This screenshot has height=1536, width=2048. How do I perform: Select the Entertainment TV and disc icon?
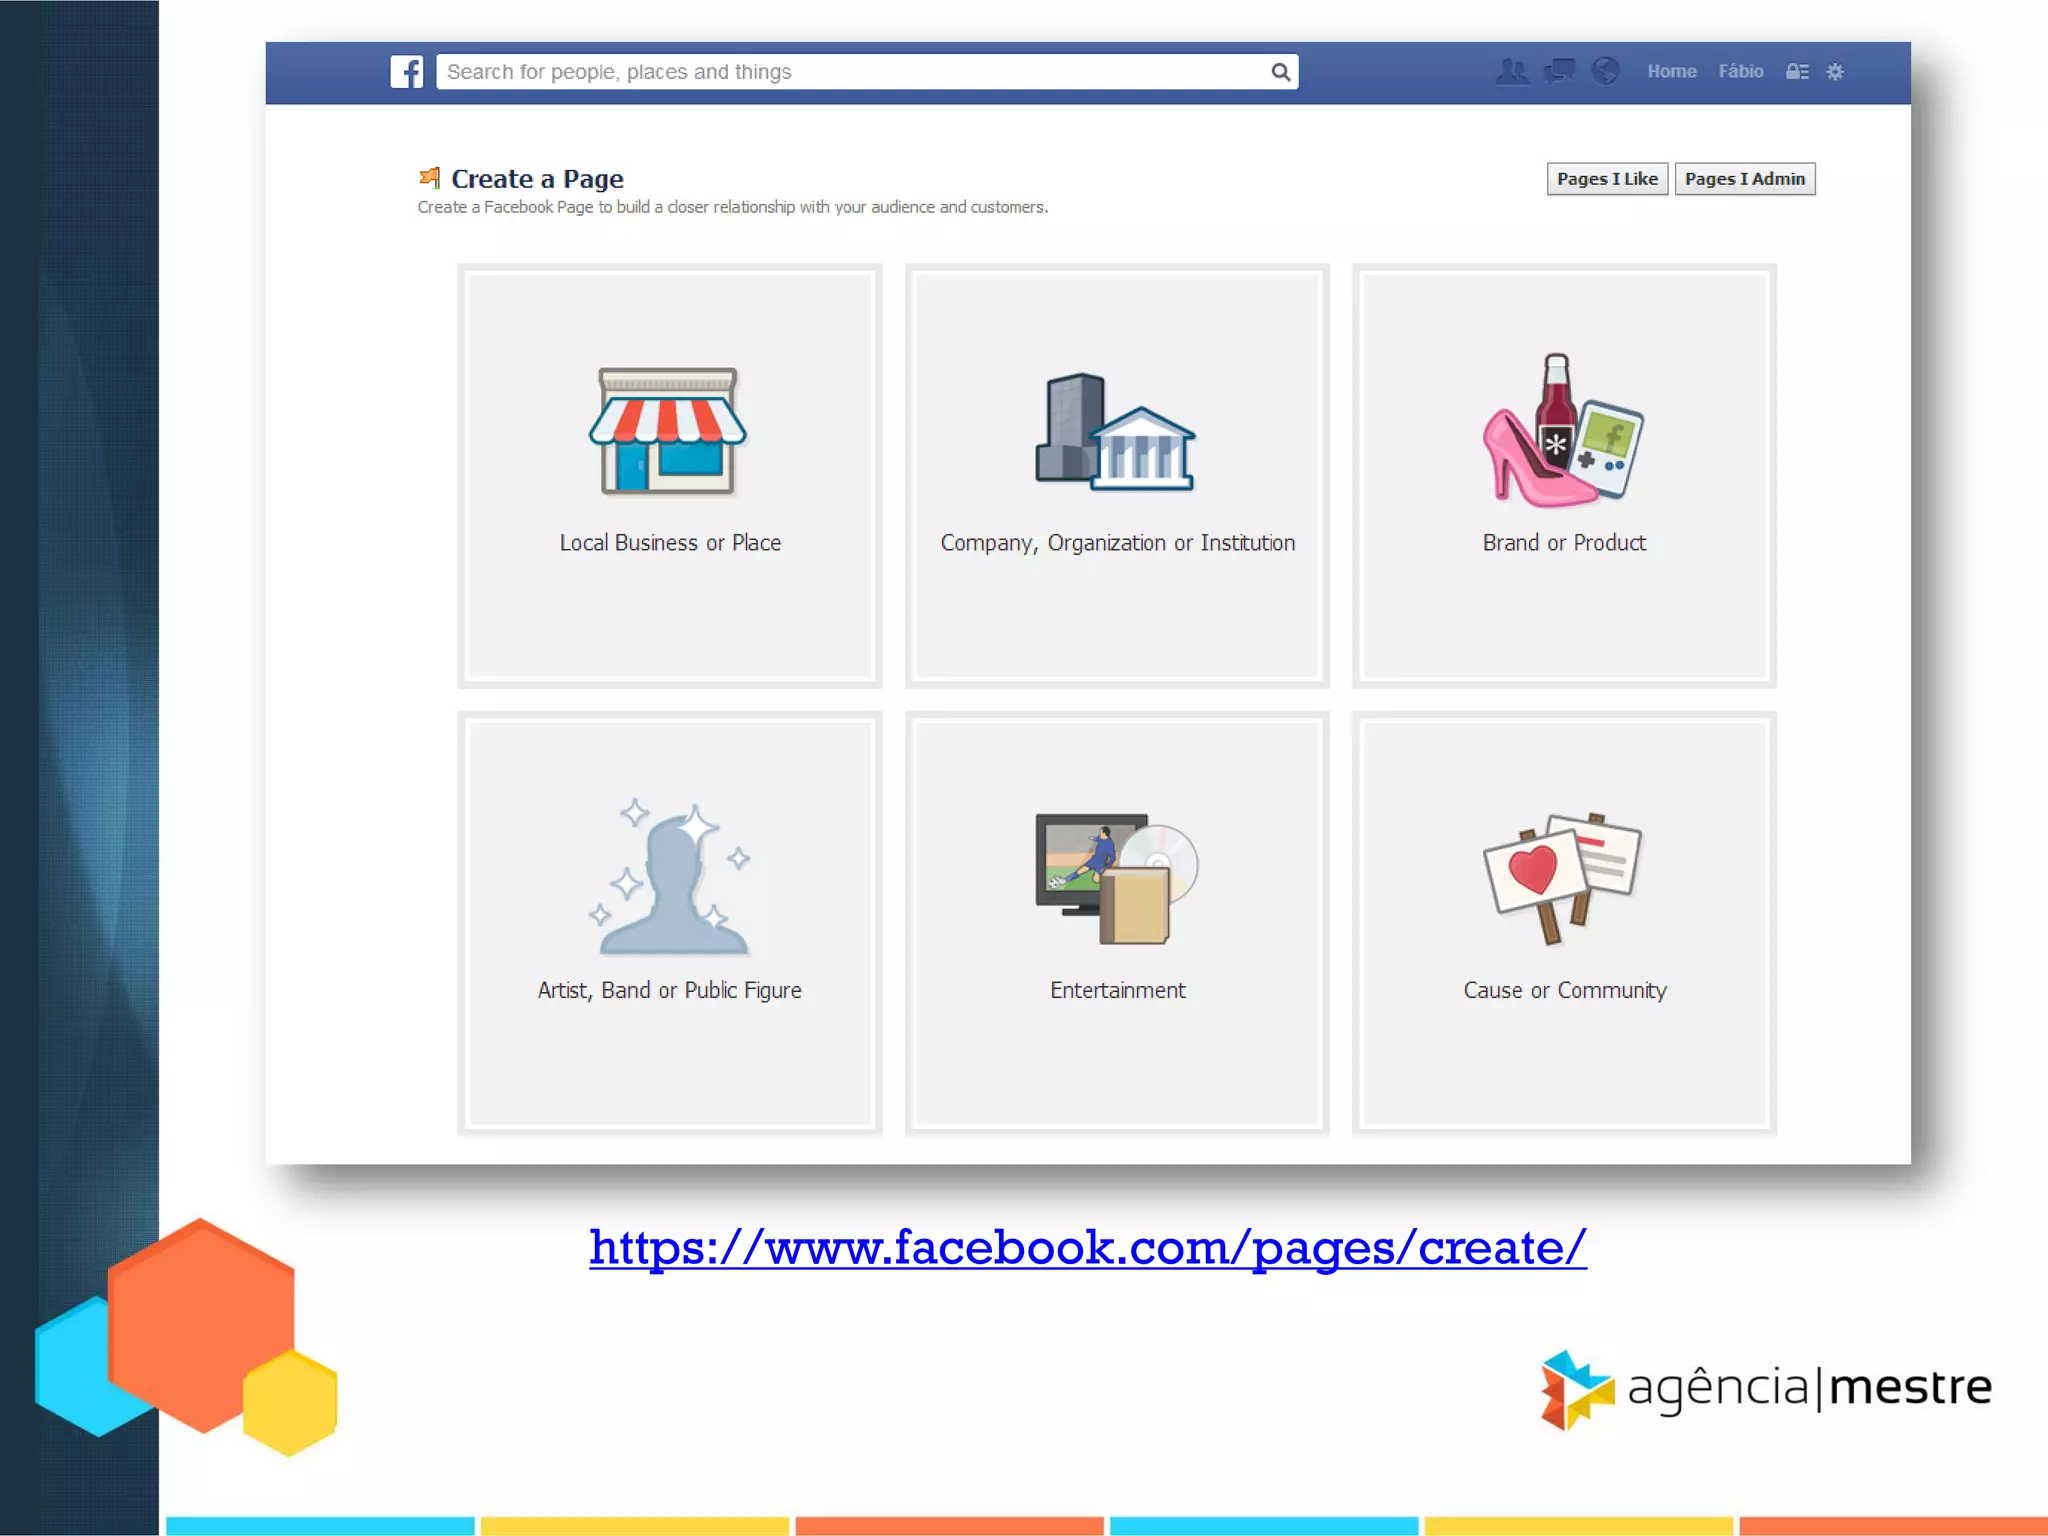1117,879
